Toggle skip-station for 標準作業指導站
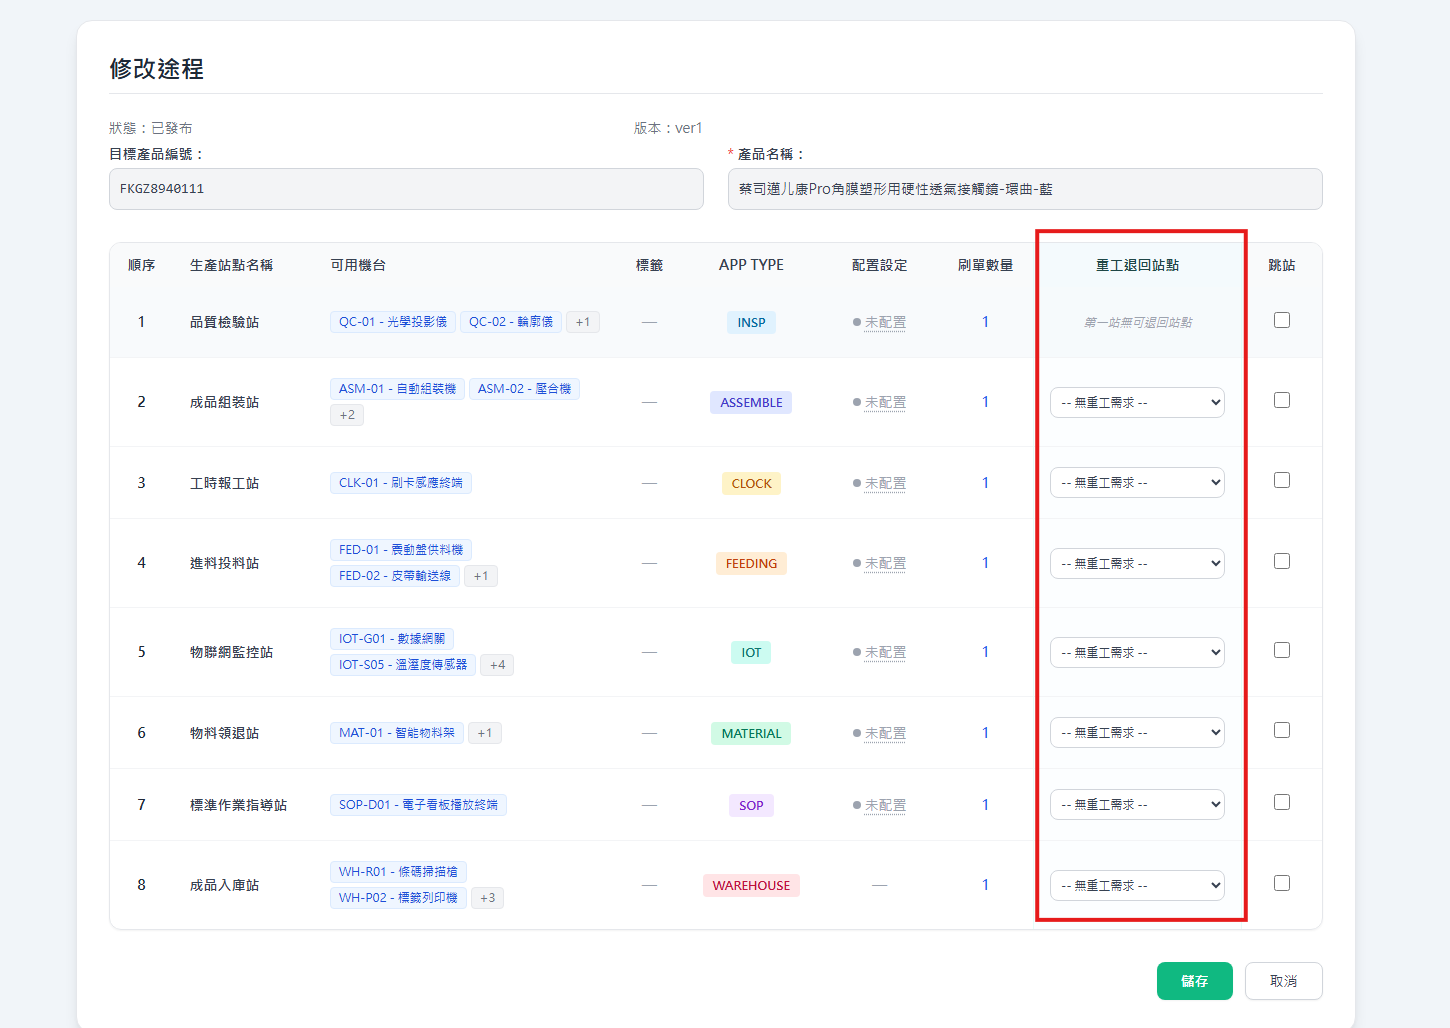Viewport: 1450px width, 1028px height. (1282, 802)
